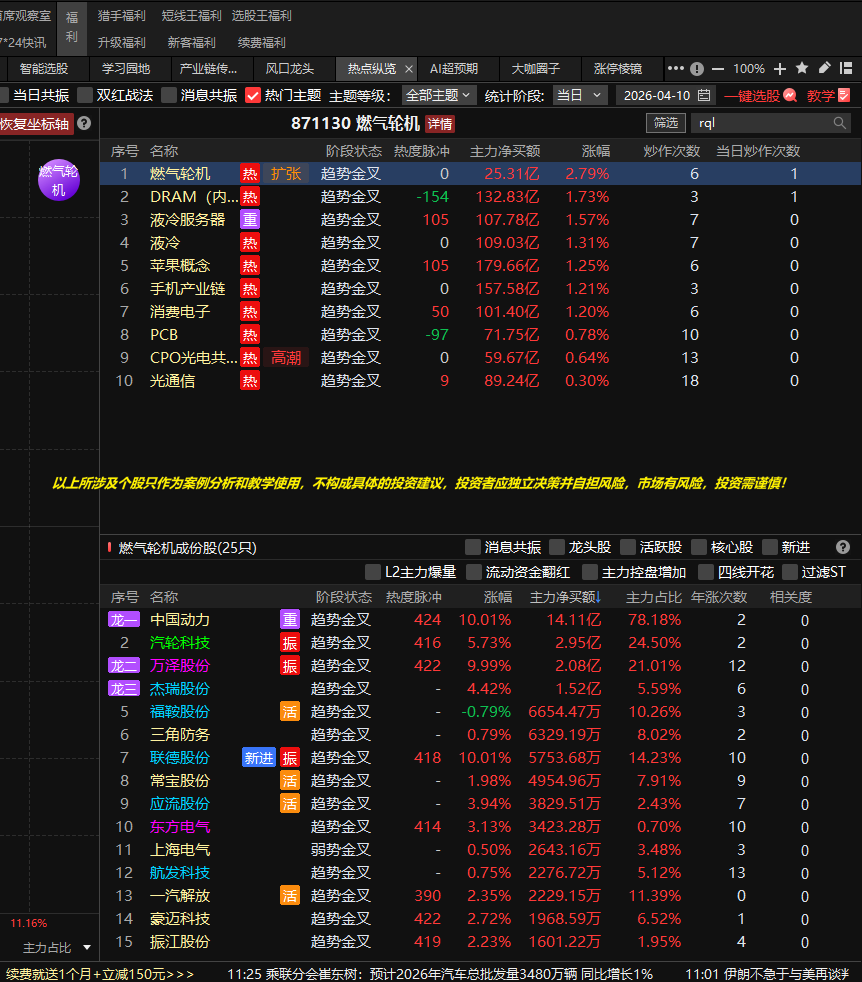Screen dimensions: 862x982
Task: Click the search magnifier icon
Action: (840, 123)
